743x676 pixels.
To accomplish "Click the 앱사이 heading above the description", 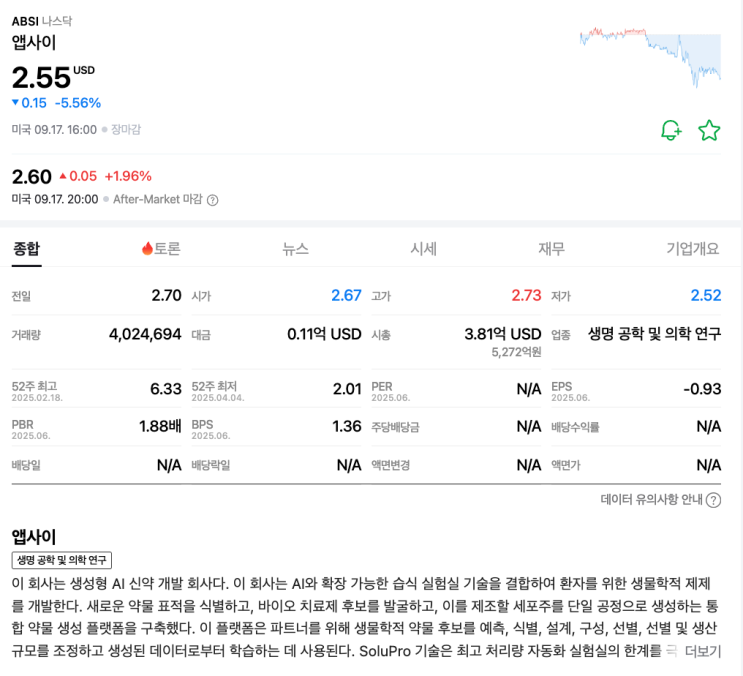I will (34, 537).
